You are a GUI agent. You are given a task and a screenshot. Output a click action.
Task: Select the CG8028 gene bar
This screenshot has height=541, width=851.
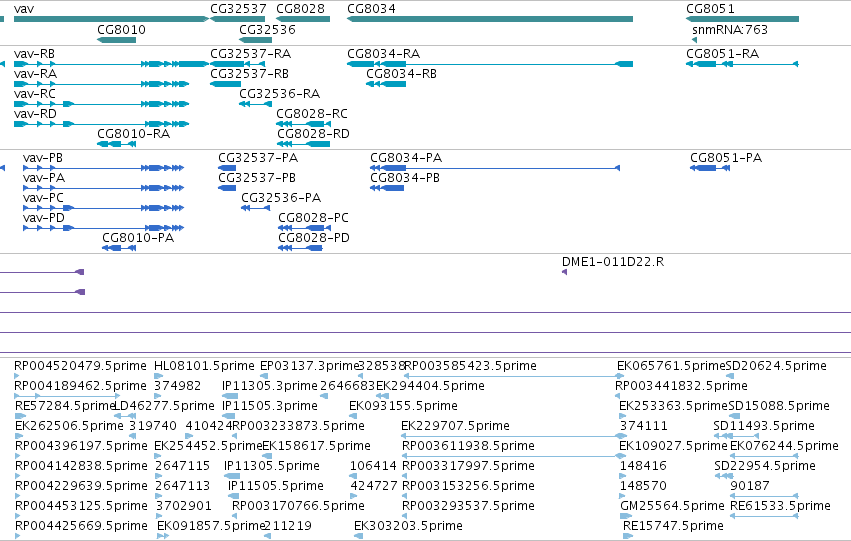coord(303,20)
